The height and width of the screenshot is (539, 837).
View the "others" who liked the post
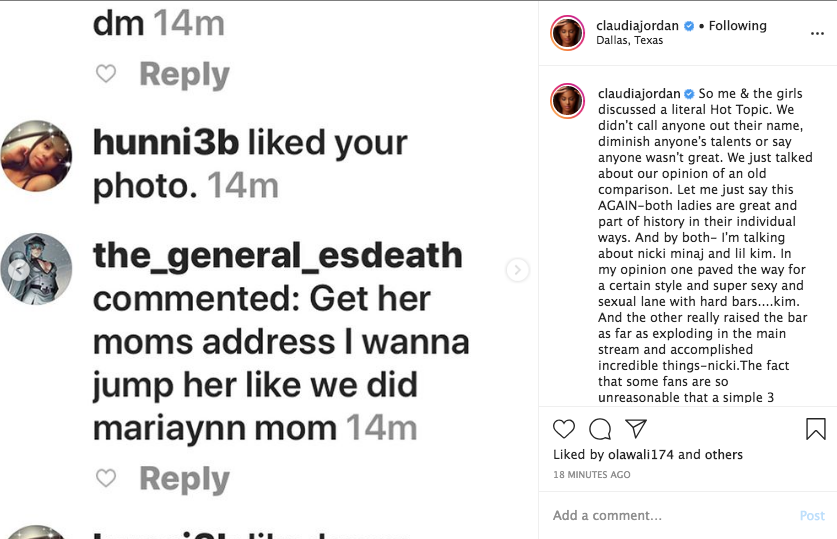(x=723, y=454)
